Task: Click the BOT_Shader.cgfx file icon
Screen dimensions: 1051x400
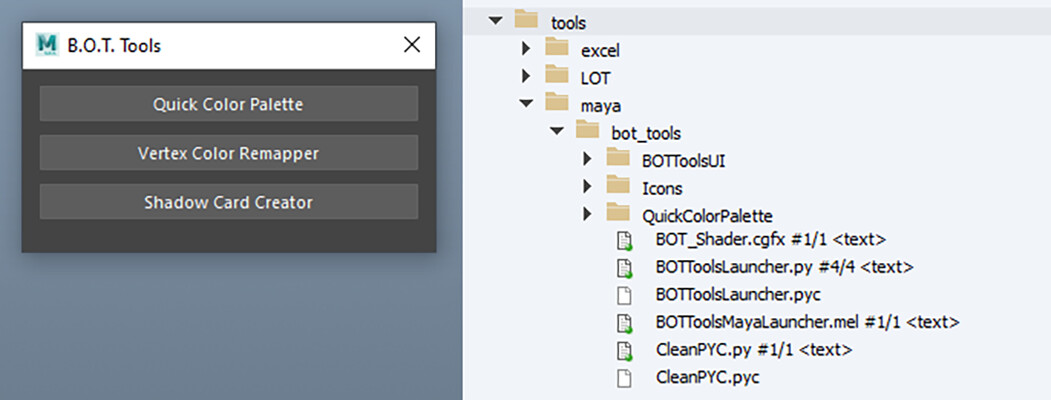Action: 625,240
